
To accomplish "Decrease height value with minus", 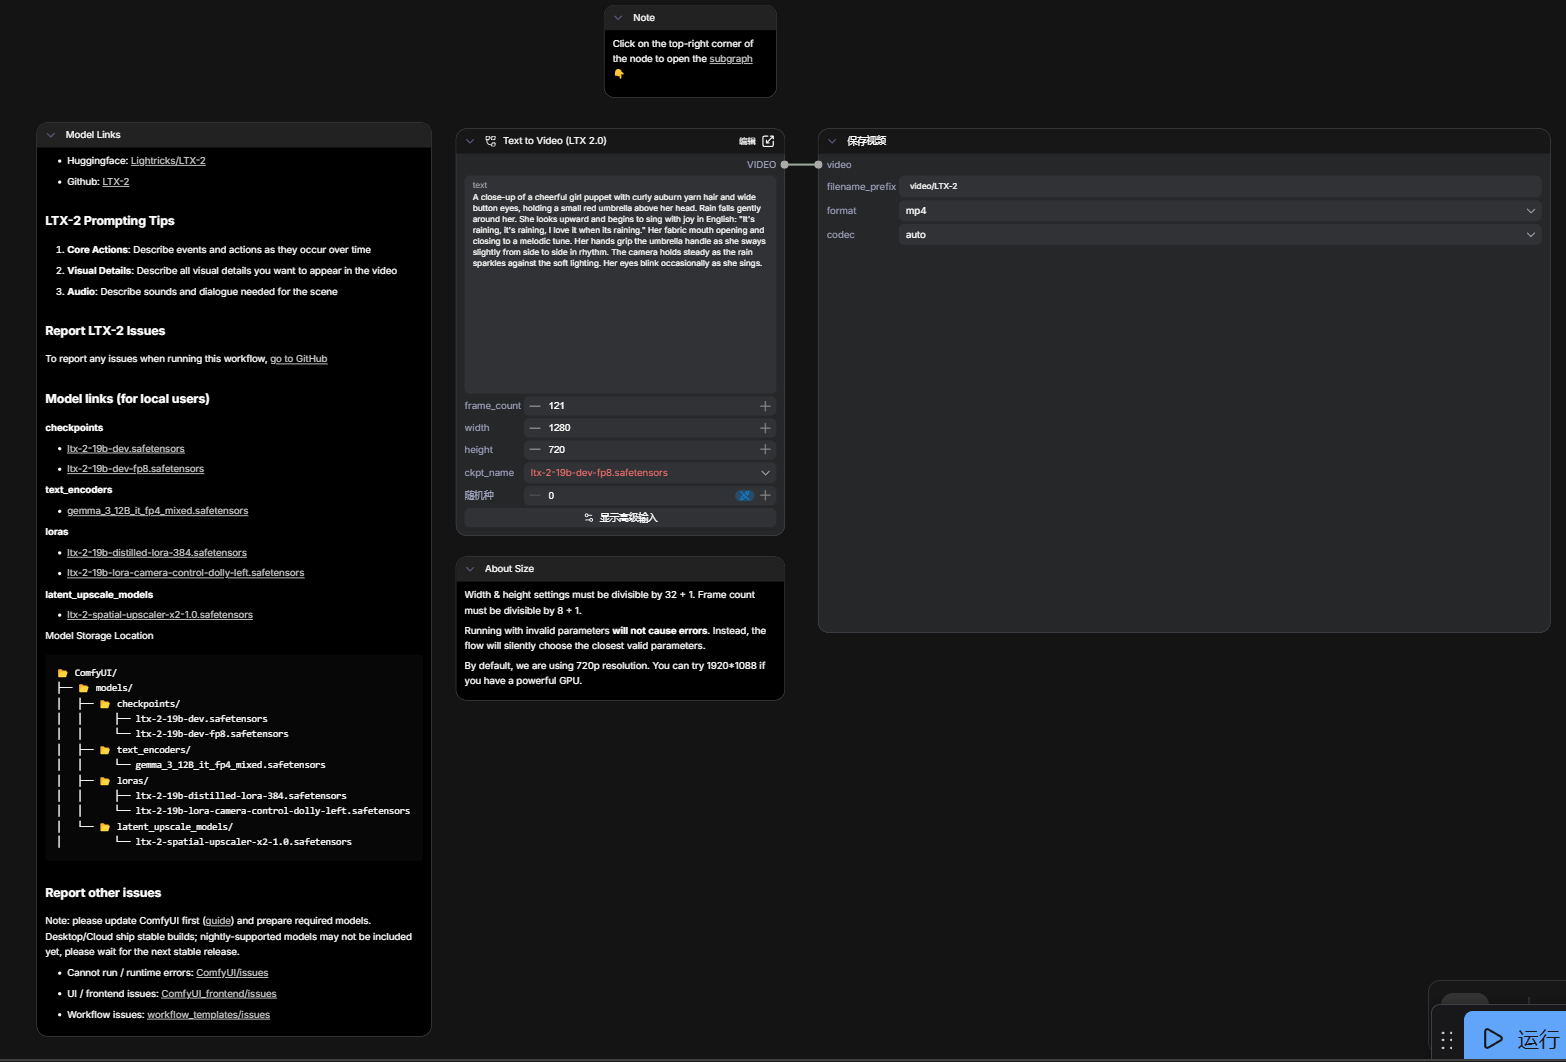I will pos(535,450).
